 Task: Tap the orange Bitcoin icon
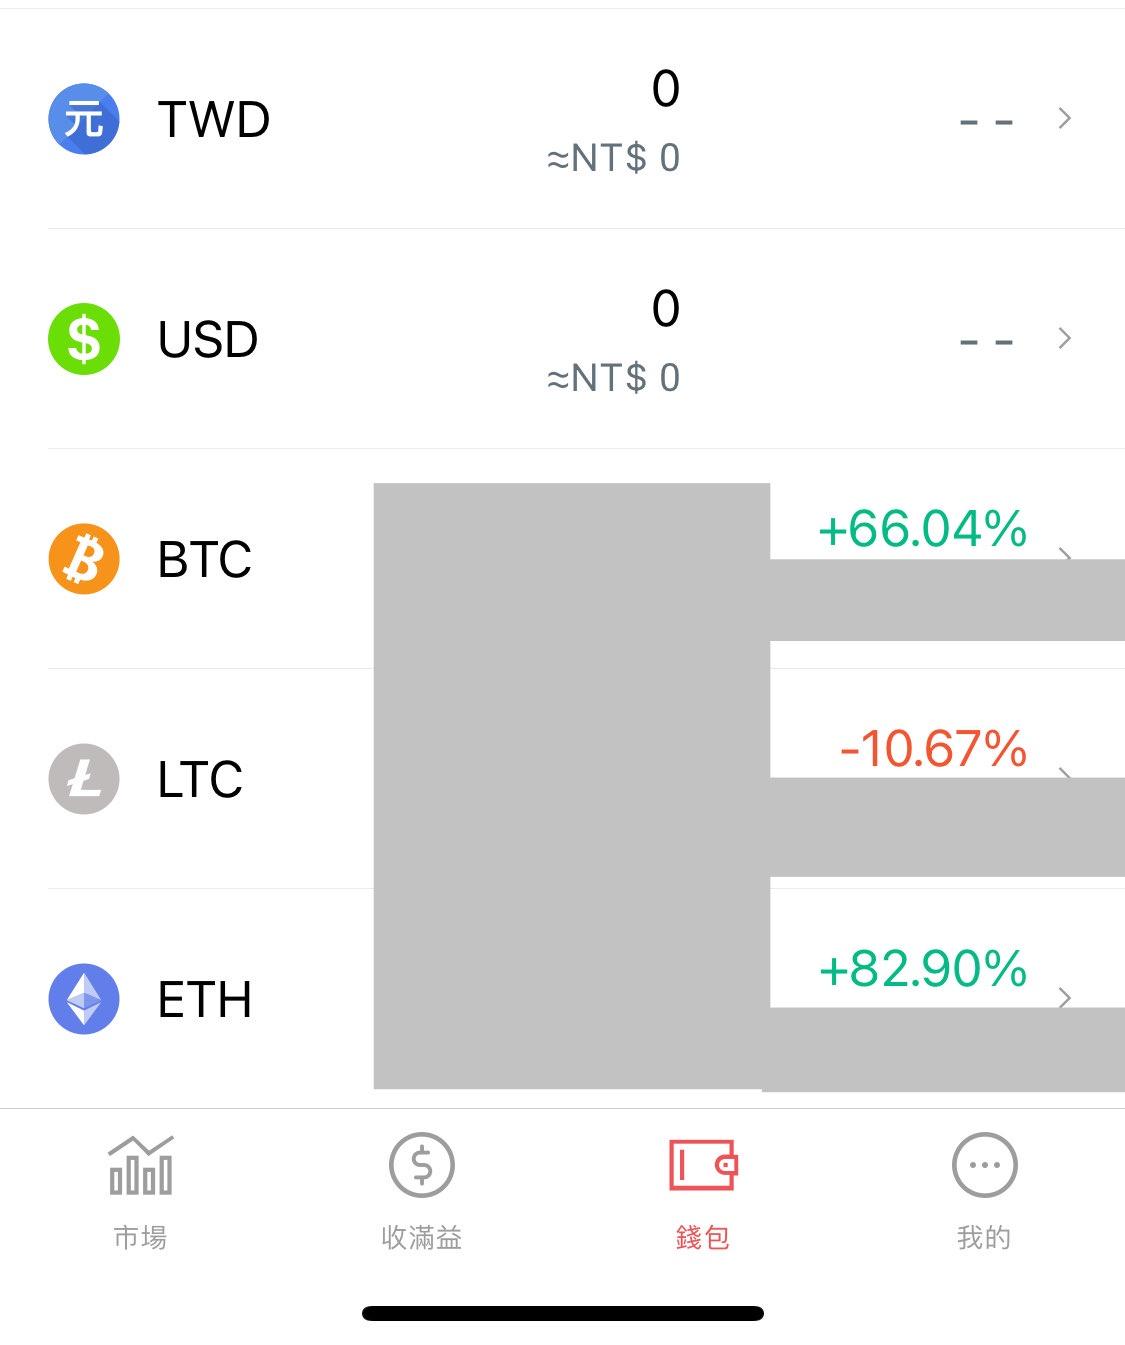(84, 559)
